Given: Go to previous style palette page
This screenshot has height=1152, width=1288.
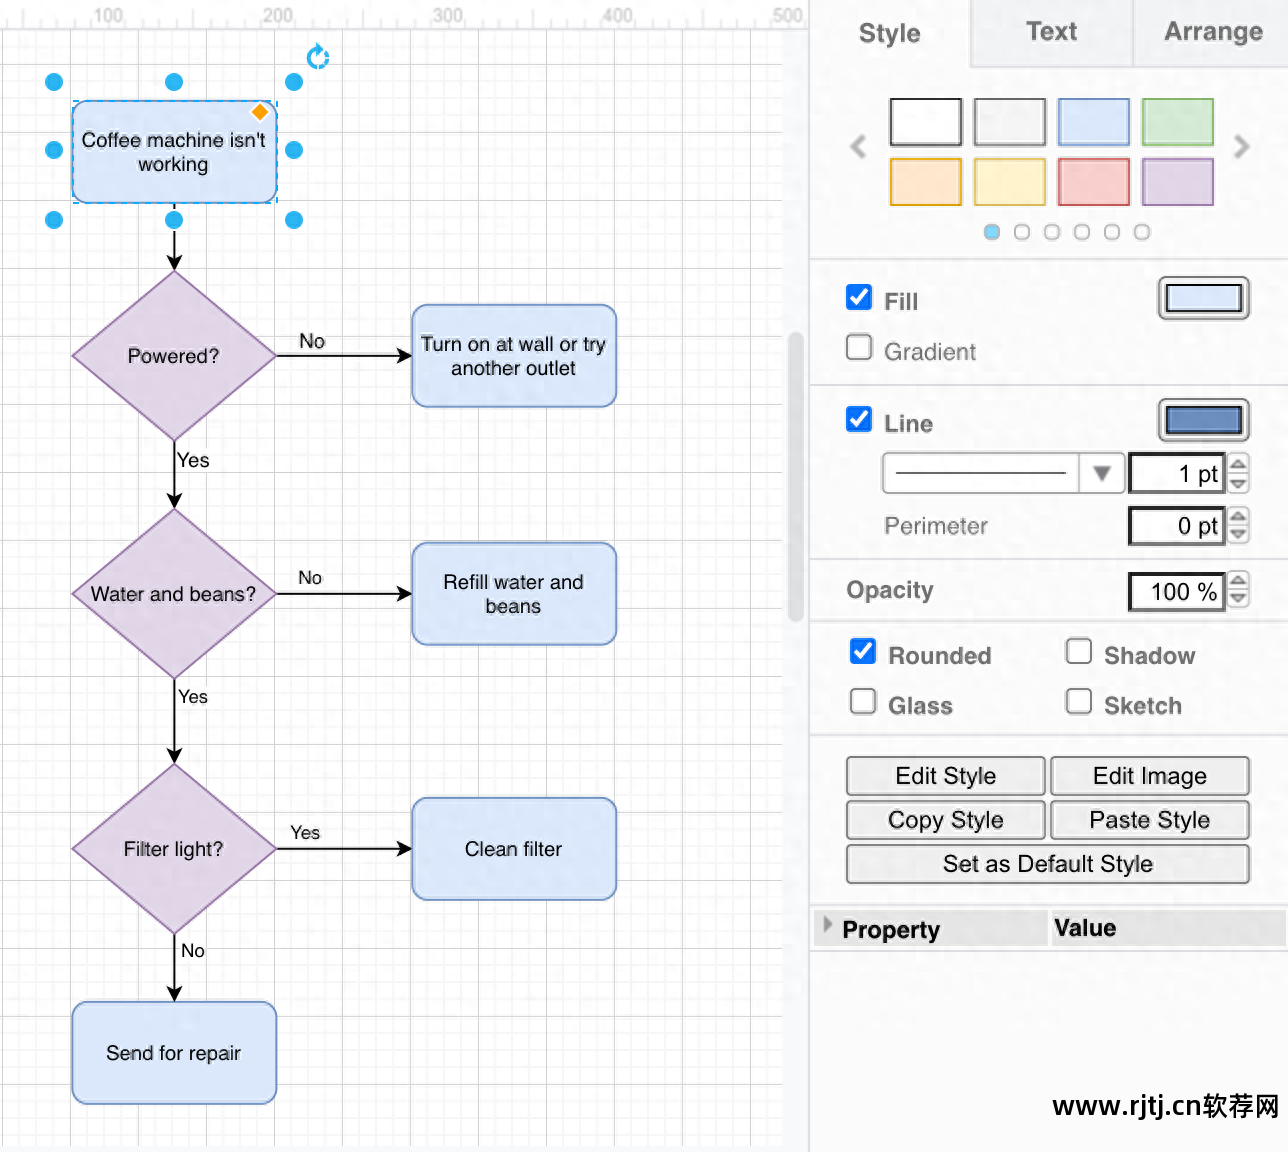Looking at the screenshot, I should click(858, 148).
